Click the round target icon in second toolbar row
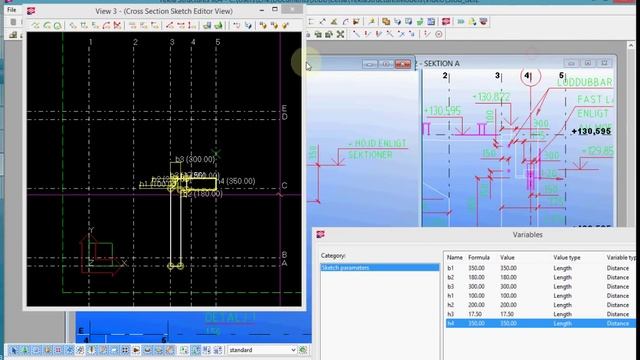Viewport: 640px width, 360px height. point(439,34)
